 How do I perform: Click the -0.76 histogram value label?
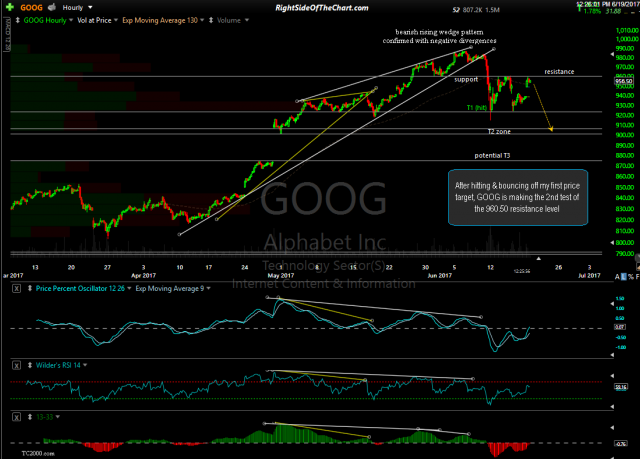(620, 443)
